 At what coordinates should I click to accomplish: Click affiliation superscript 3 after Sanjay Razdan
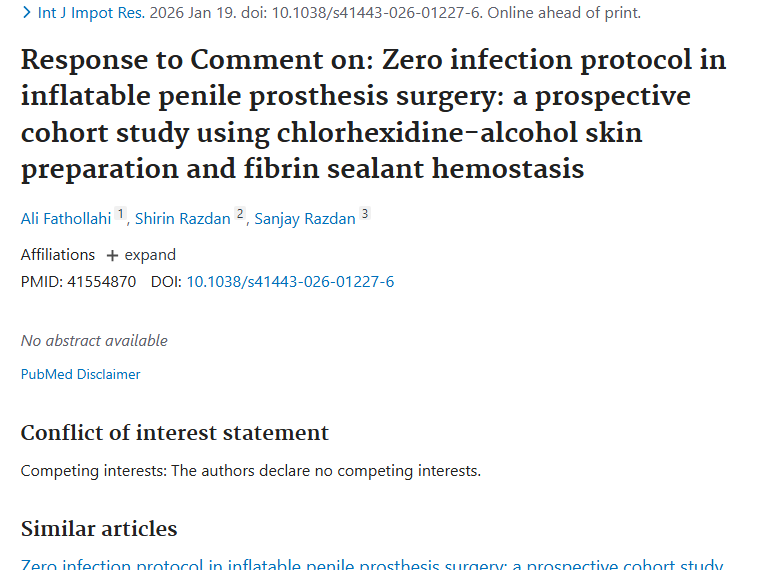coord(365,214)
